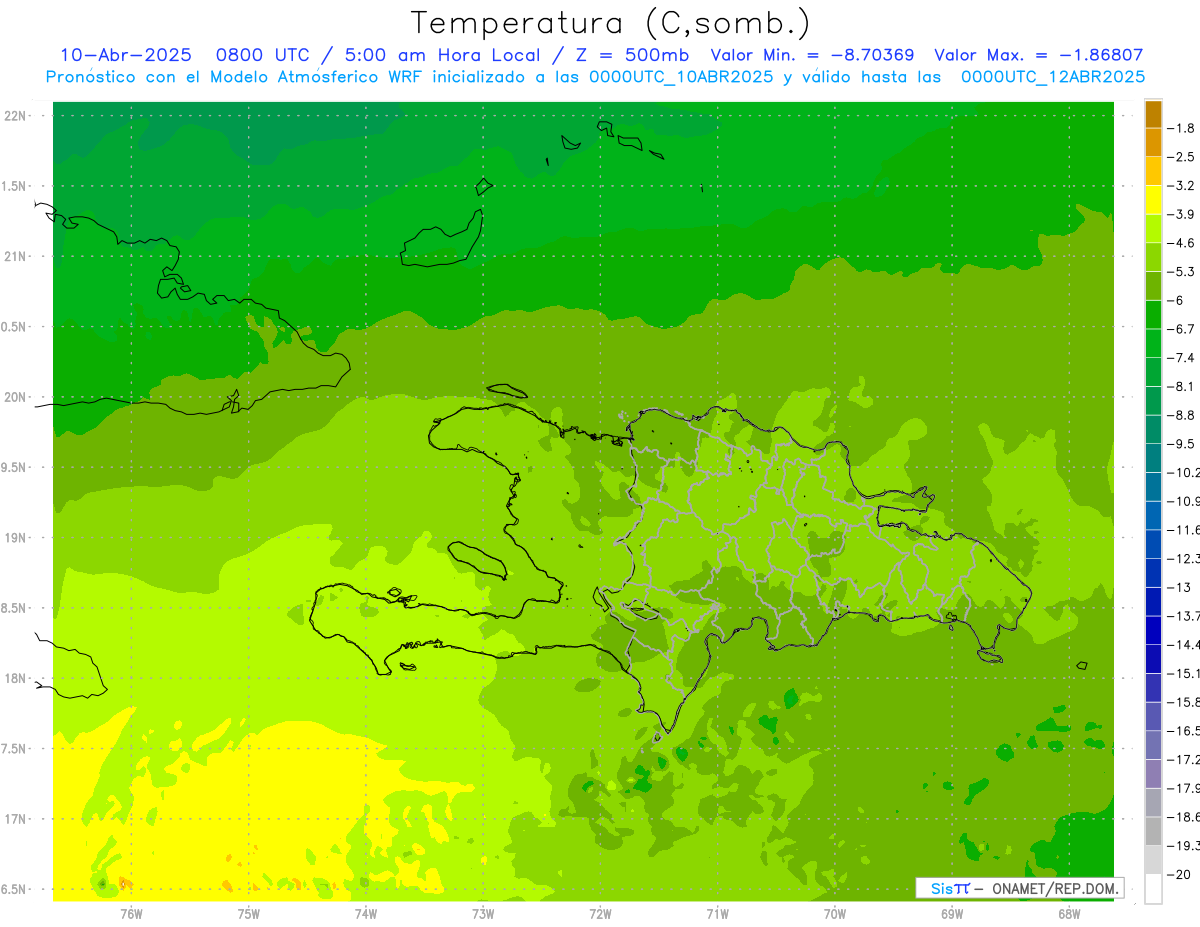The width and height of the screenshot is (1200, 927).
Task: Click the '71W' longitude label
Action: (x=717, y=915)
